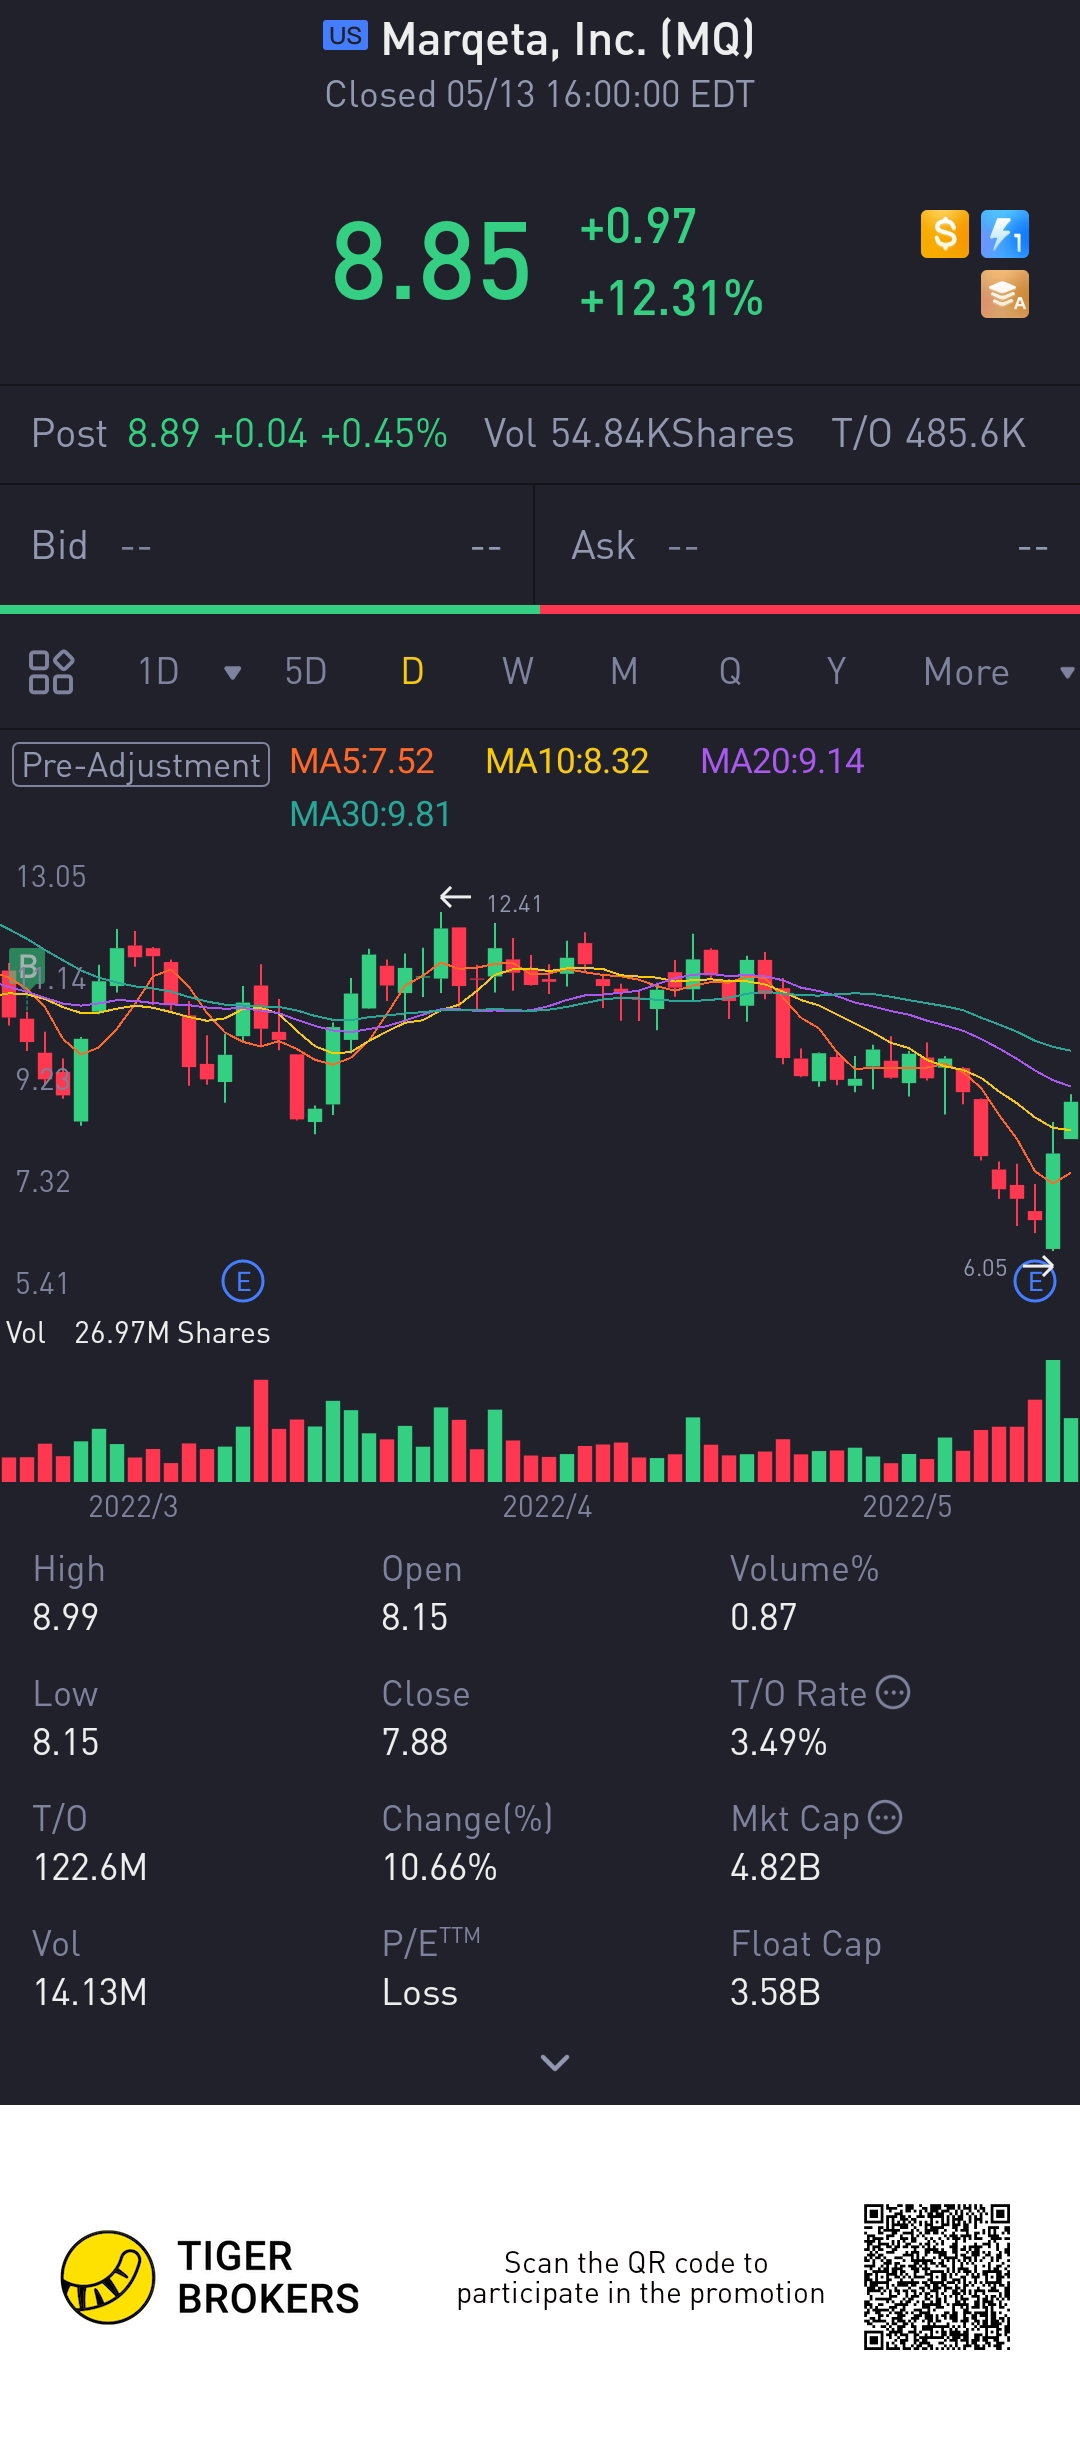The image size is (1080, 2450).
Task: Tap the 12.41 high price label
Action: point(514,904)
